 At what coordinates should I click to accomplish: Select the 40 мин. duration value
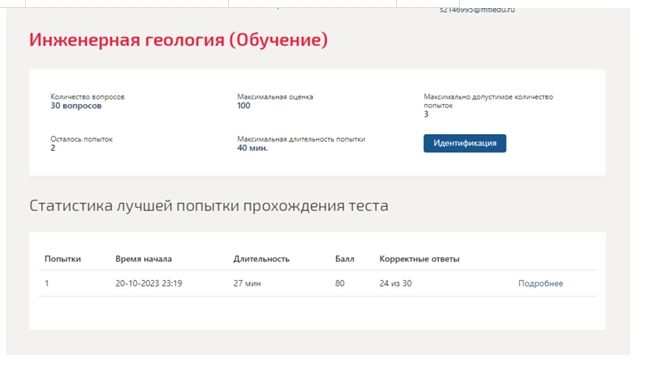(x=253, y=148)
